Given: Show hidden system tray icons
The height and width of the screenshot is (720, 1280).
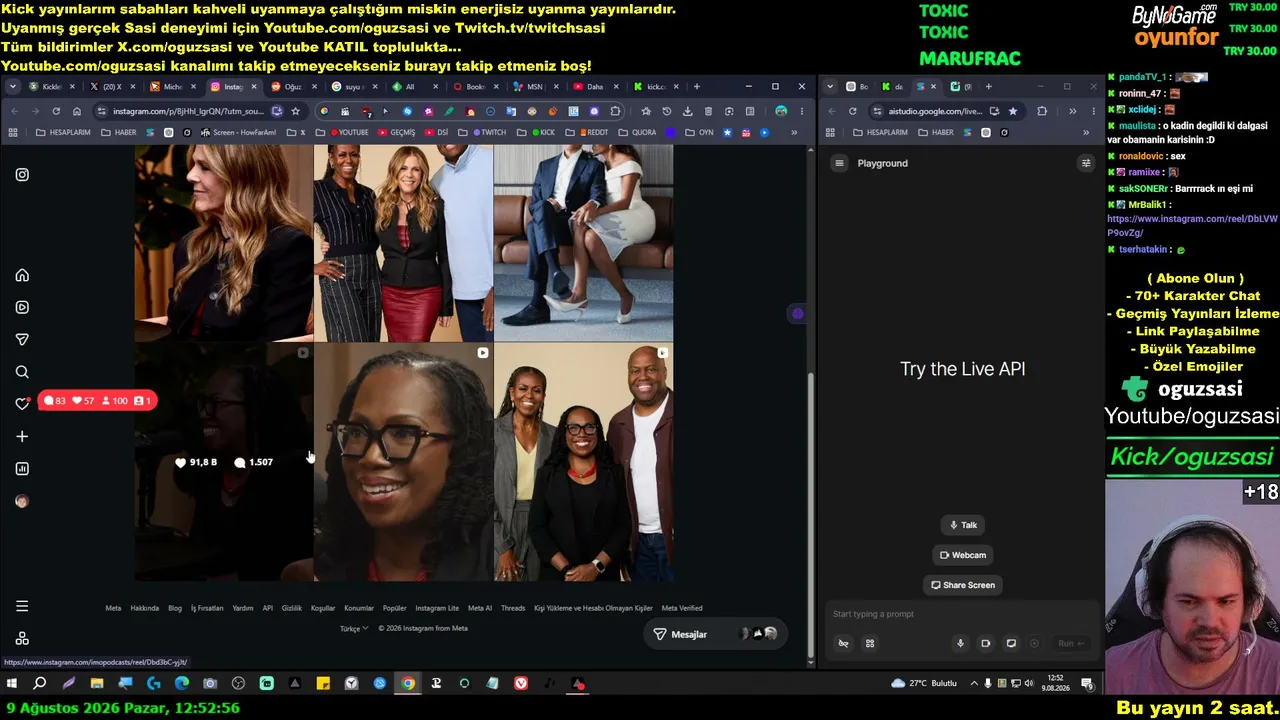Looking at the screenshot, I should pos(975,684).
